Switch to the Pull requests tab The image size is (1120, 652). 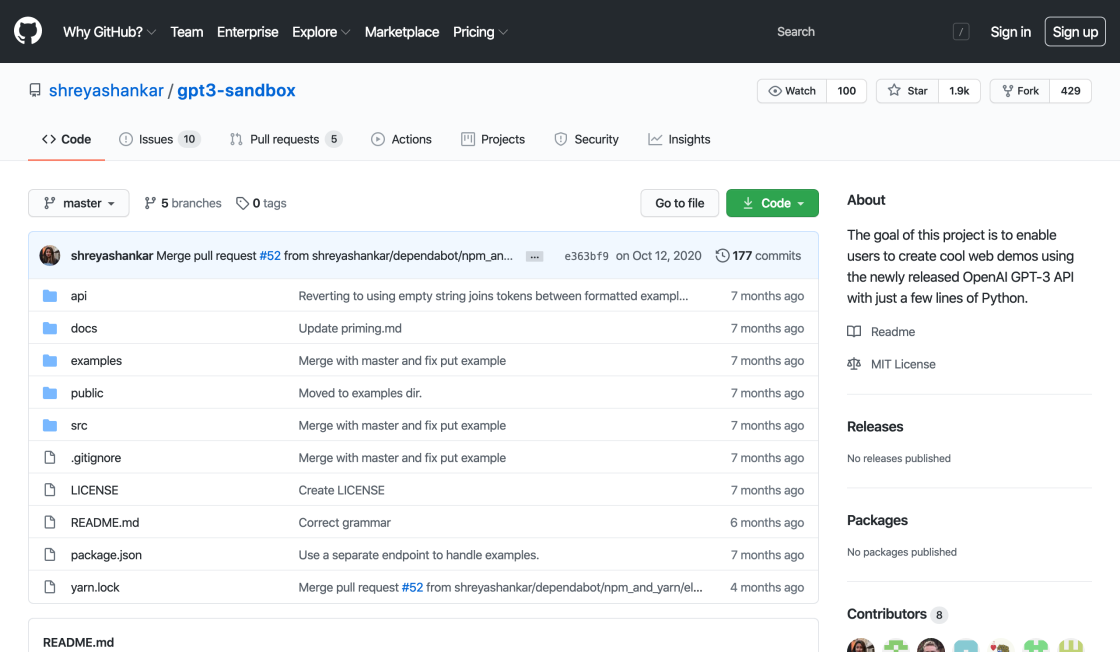[x=286, y=139]
